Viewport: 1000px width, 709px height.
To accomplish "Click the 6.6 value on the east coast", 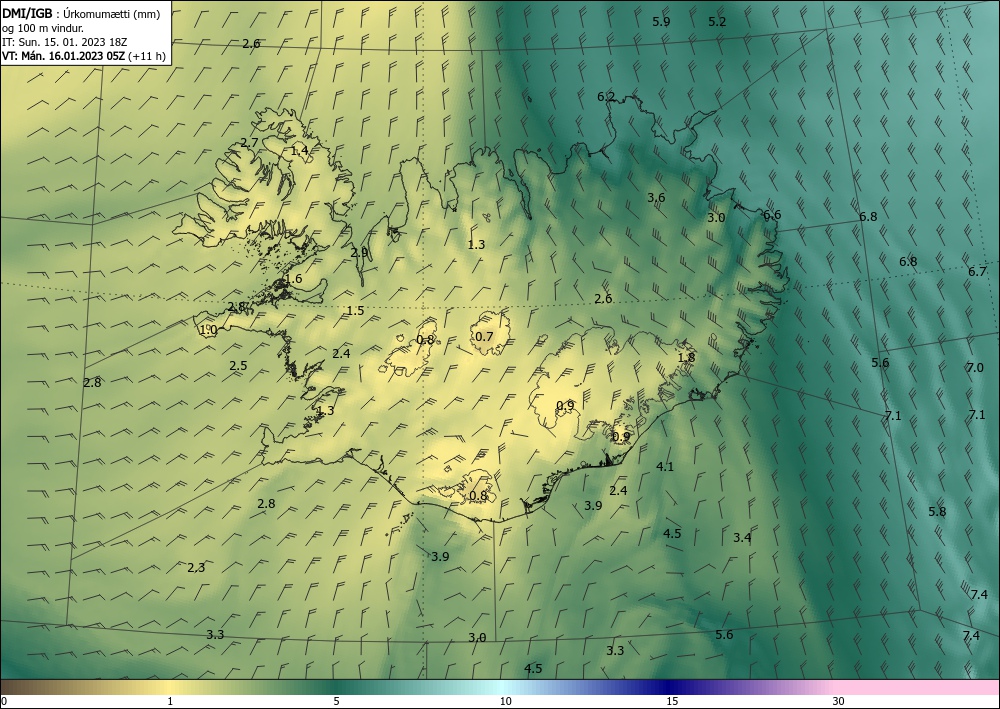I will (x=772, y=215).
